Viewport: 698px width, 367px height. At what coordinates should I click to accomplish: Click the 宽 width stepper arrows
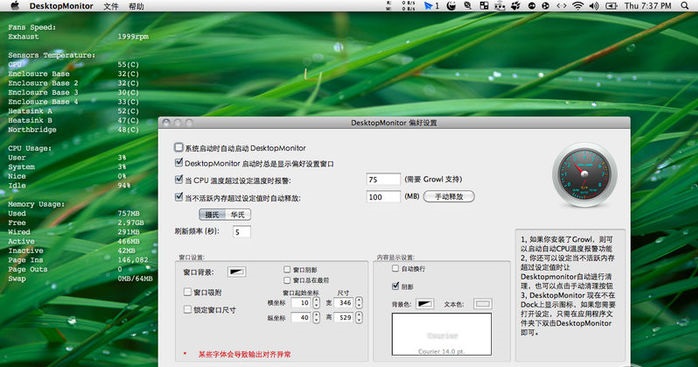(x=359, y=303)
